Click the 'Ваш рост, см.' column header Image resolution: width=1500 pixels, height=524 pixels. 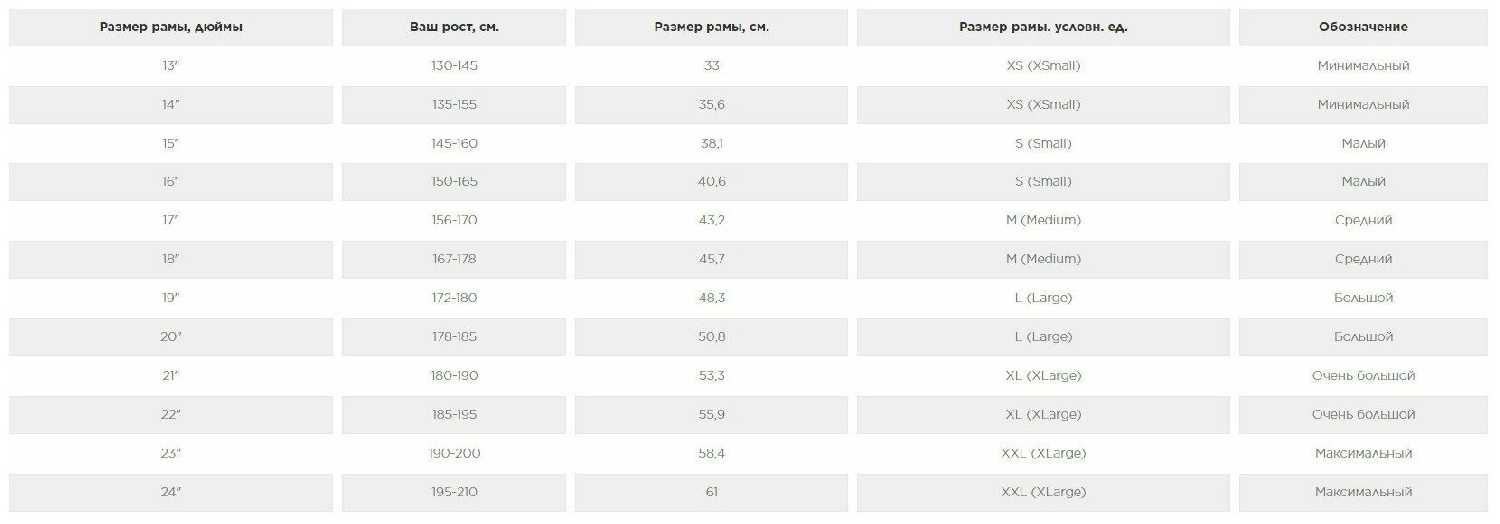(x=454, y=27)
